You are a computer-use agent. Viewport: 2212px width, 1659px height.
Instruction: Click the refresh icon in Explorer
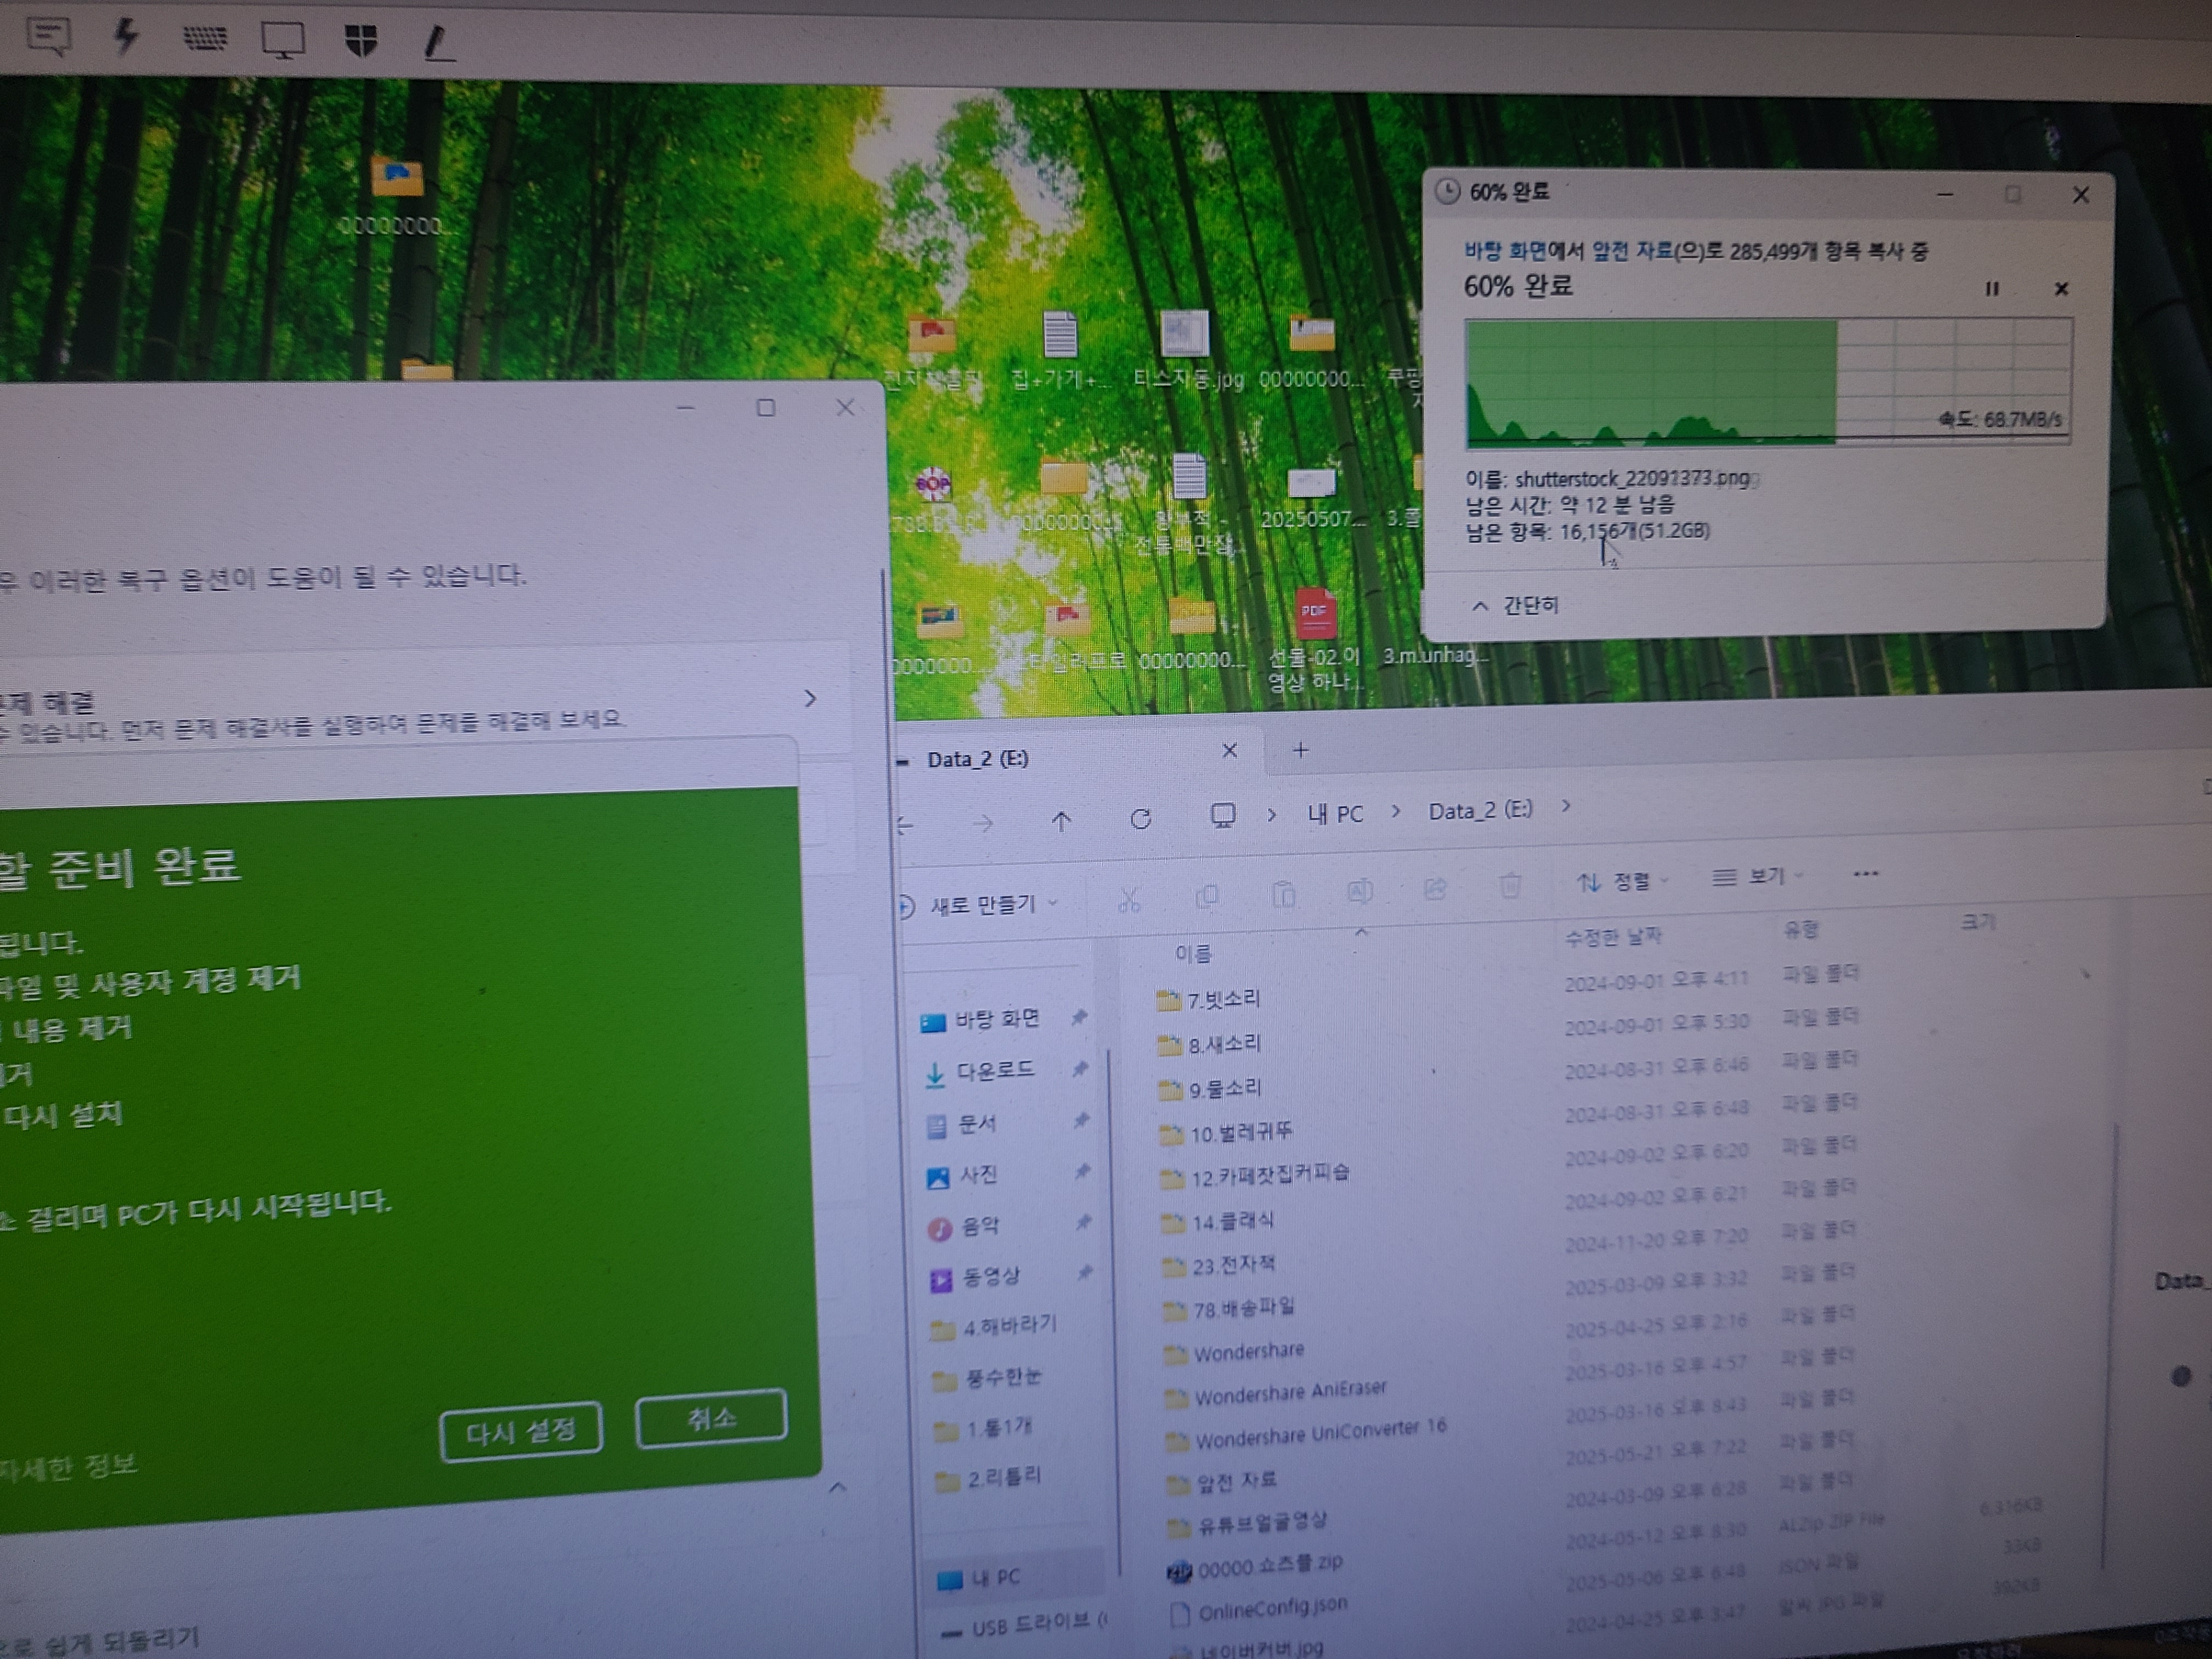(x=1141, y=820)
